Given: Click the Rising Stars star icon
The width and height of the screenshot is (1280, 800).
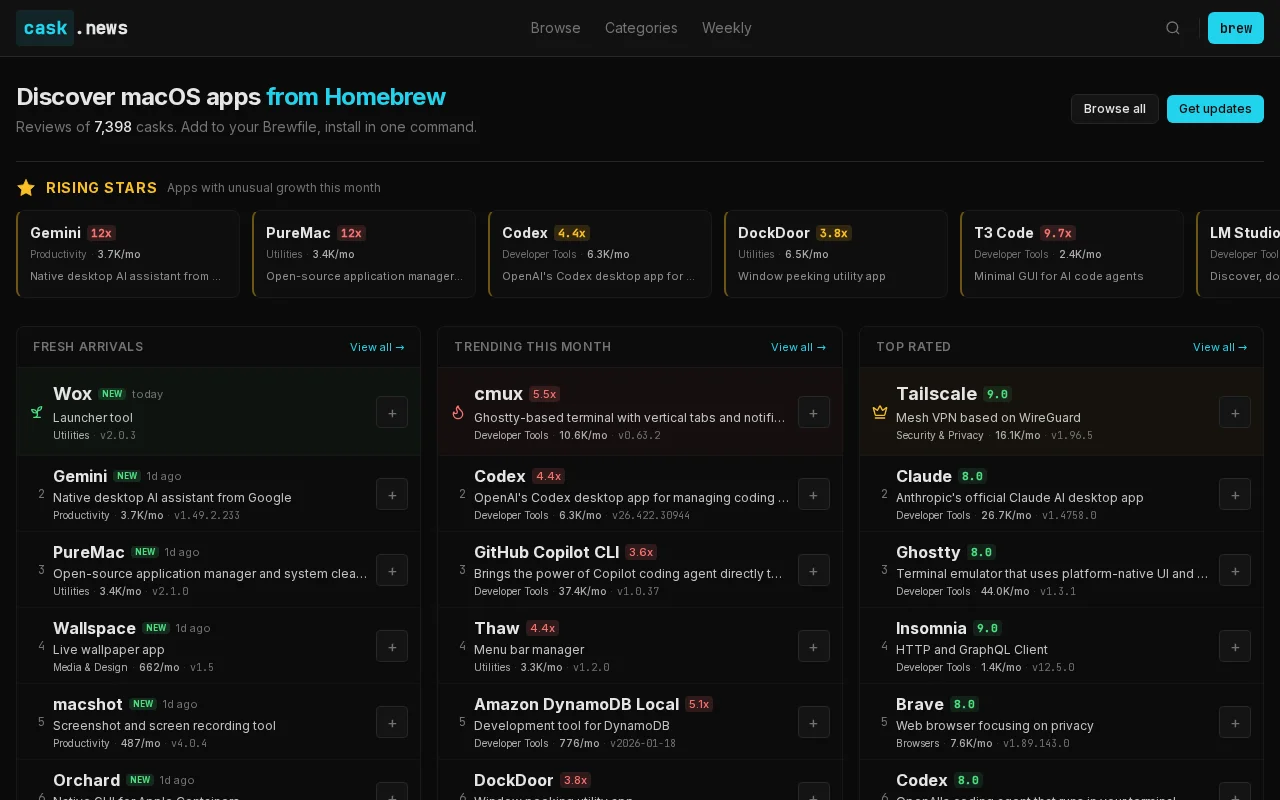Looking at the screenshot, I should (26, 187).
